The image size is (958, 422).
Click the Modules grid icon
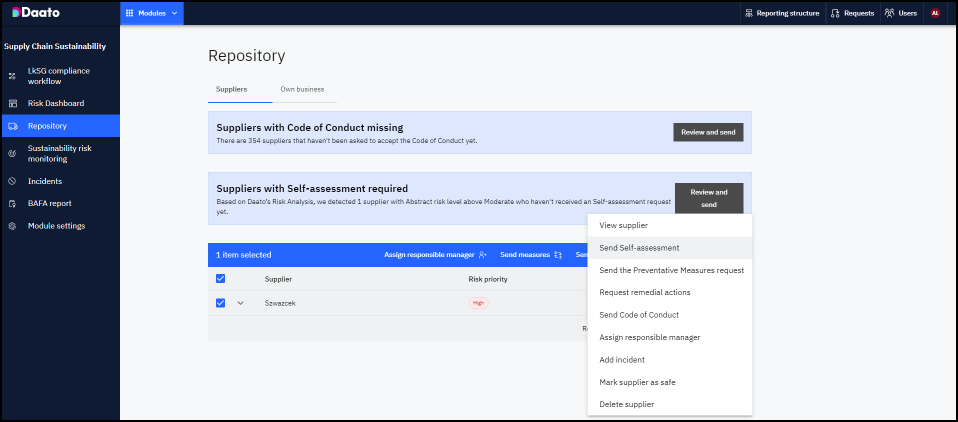click(x=130, y=13)
